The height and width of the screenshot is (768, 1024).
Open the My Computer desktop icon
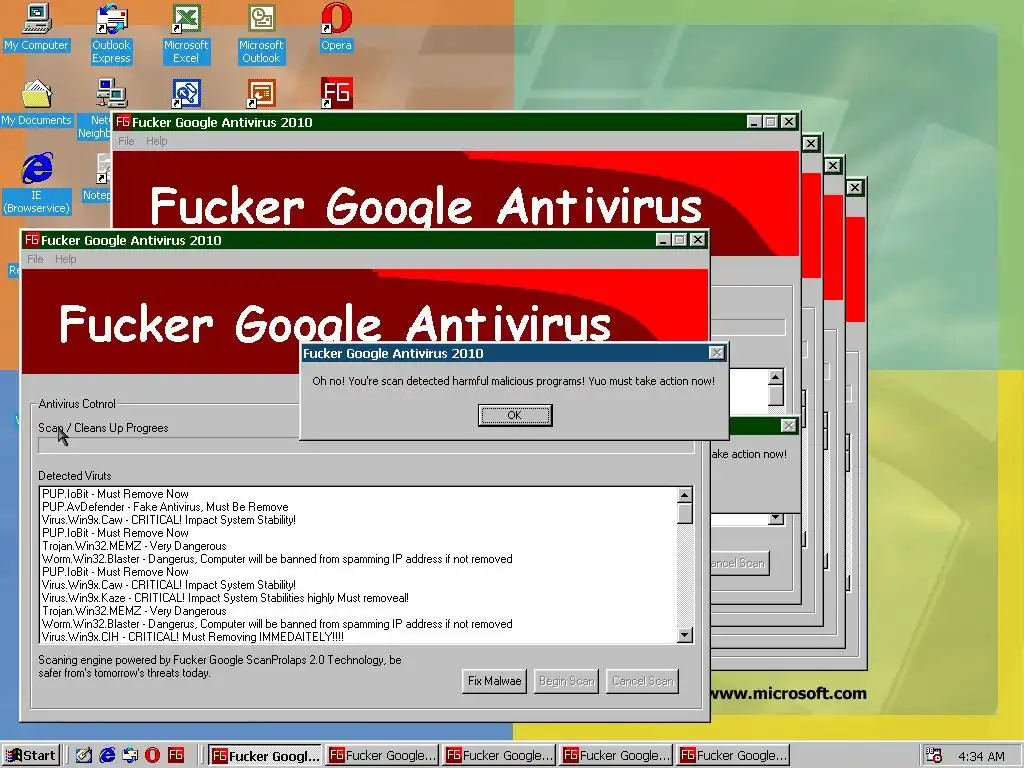(x=37, y=27)
